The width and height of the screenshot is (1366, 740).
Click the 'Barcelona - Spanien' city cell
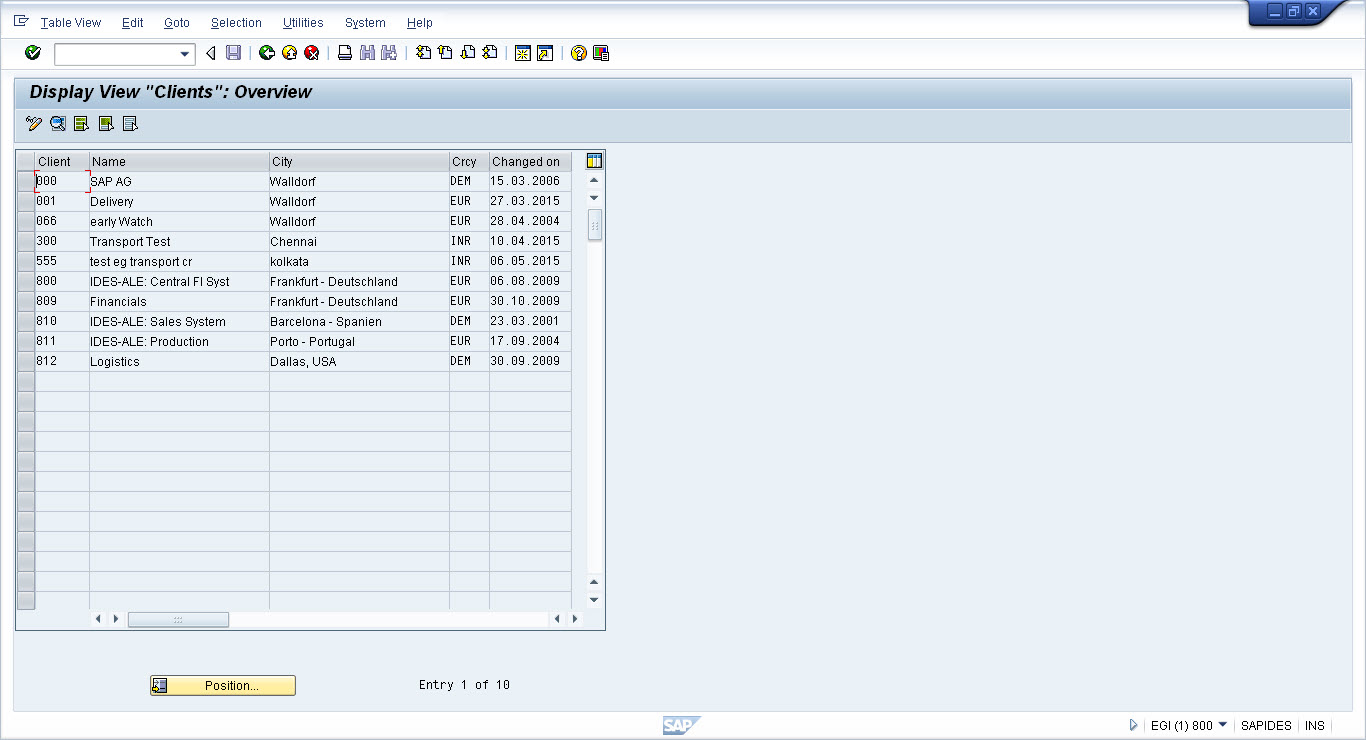point(359,321)
